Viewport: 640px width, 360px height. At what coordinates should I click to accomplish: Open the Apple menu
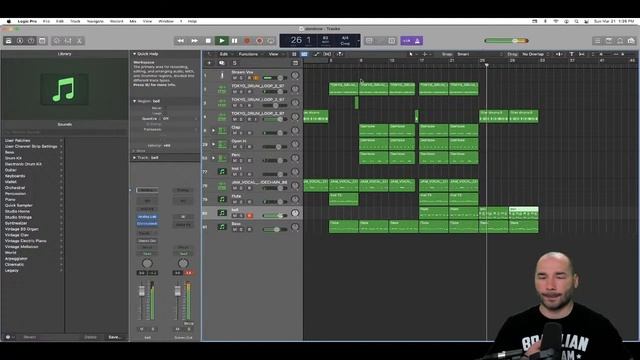point(9,21)
